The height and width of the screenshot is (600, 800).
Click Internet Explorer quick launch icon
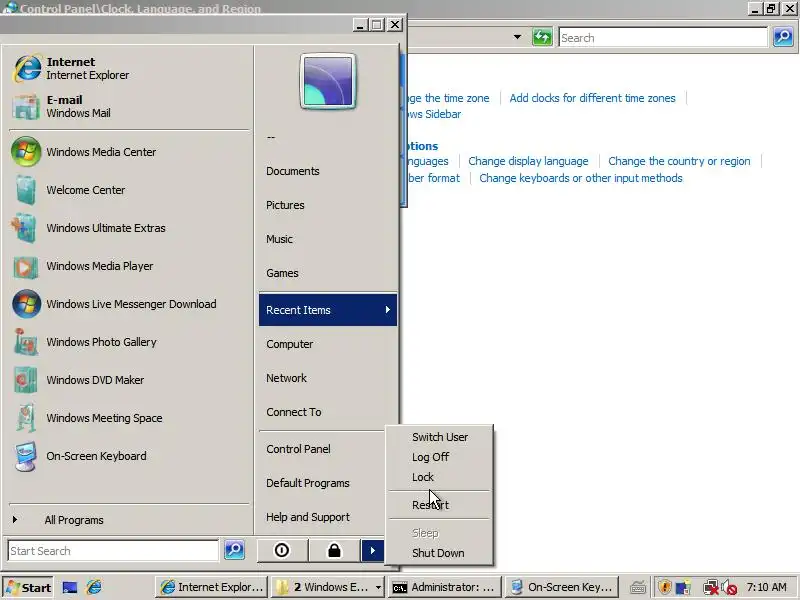(94, 587)
